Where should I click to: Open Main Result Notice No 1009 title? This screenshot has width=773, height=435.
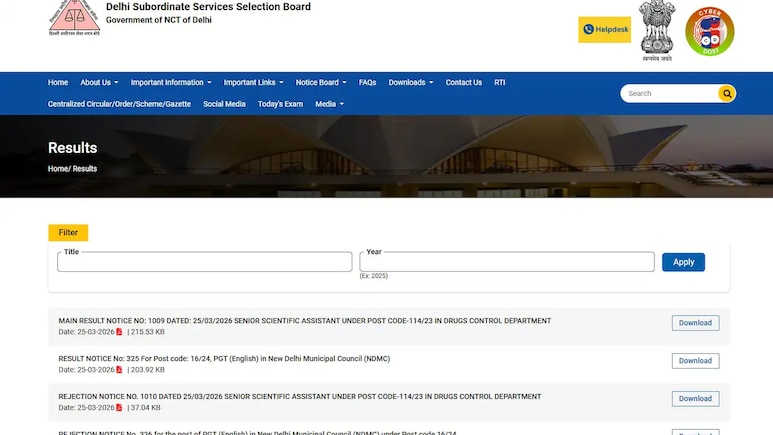coord(305,321)
